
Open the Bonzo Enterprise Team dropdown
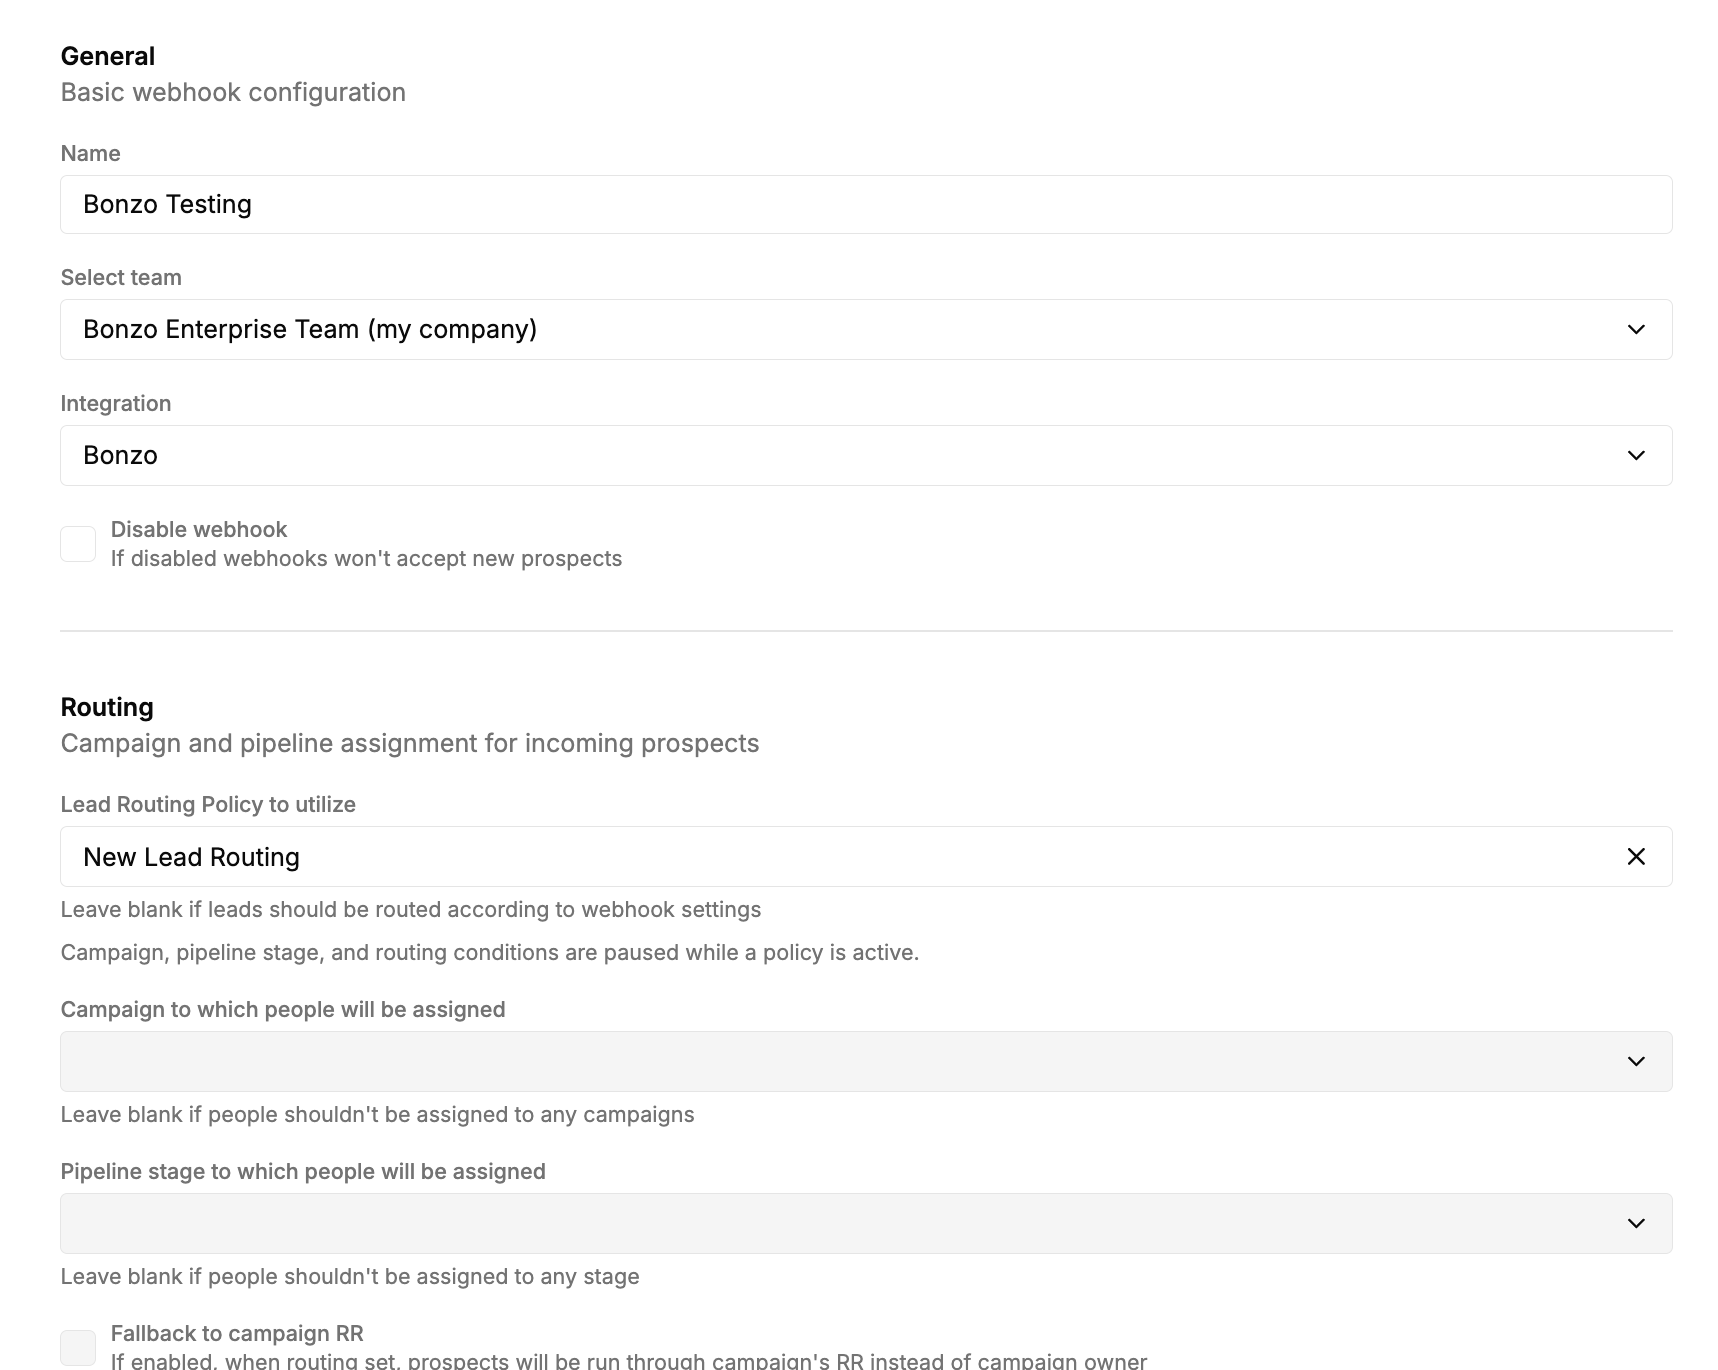(x=866, y=329)
